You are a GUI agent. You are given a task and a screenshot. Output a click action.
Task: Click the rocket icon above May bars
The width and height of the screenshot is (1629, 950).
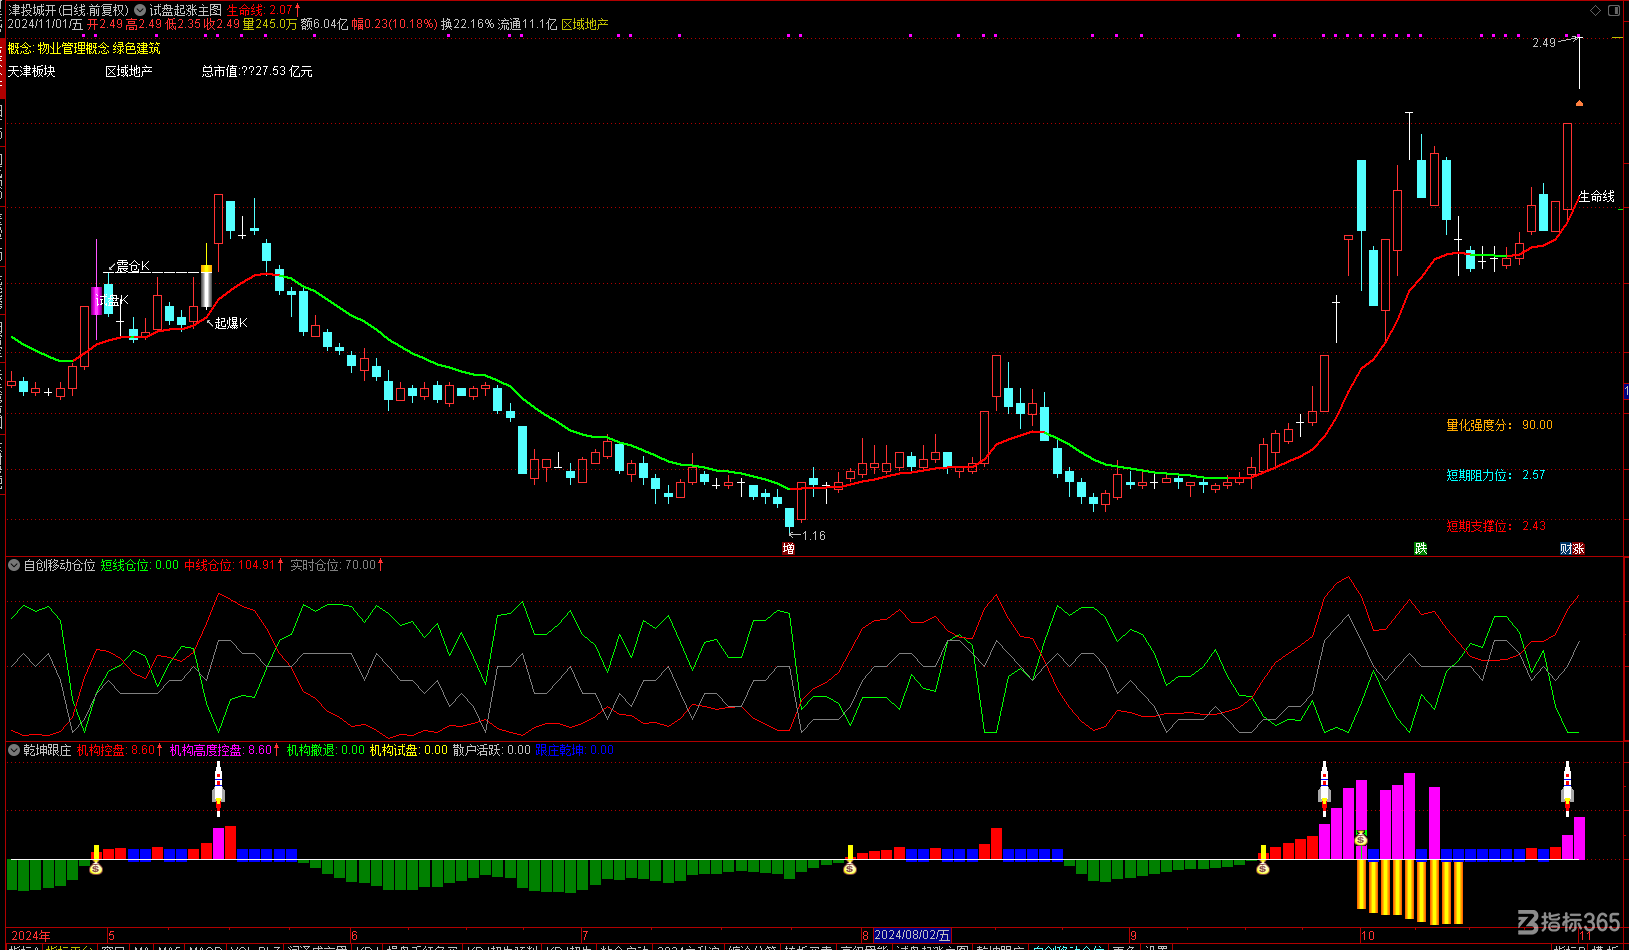pos(219,787)
